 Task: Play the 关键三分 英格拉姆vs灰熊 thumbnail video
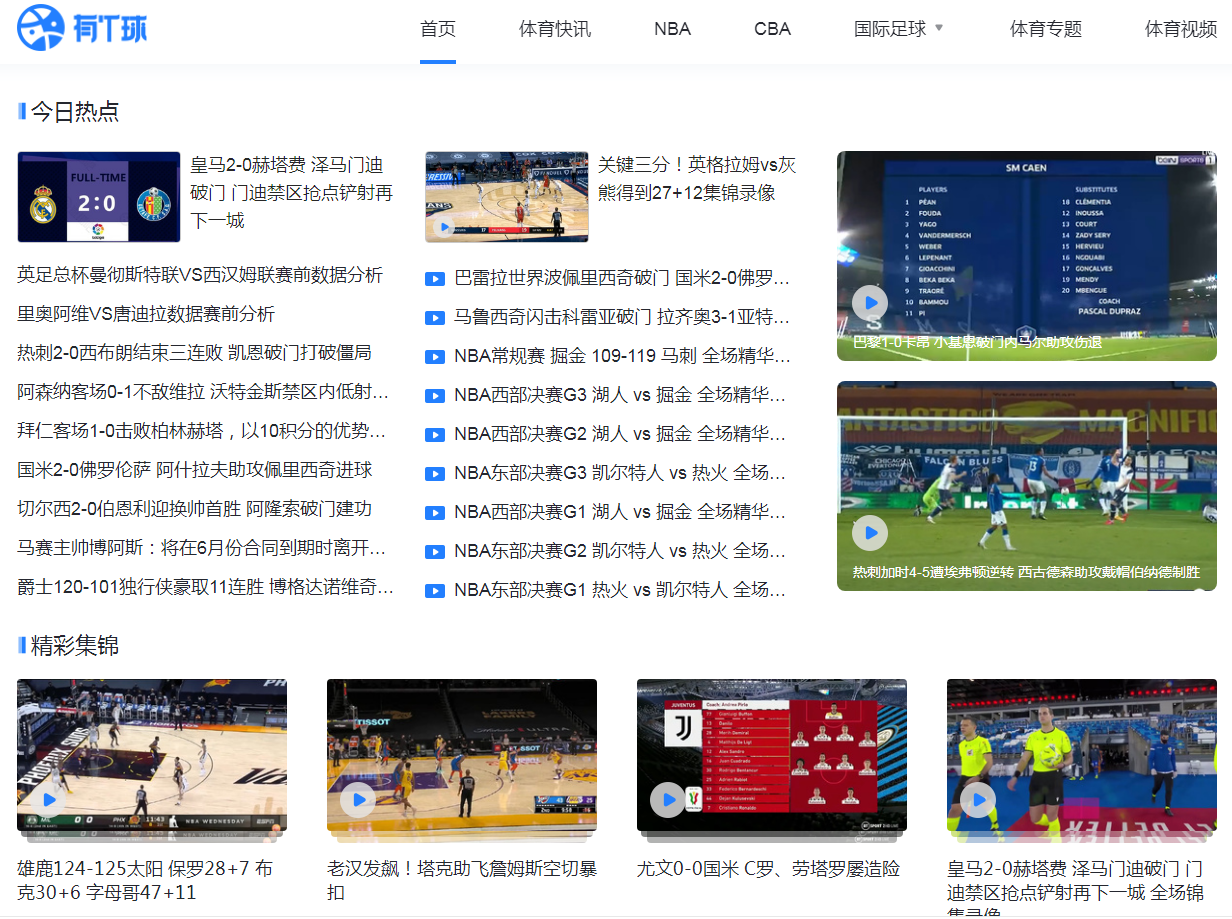tap(445, 228)
